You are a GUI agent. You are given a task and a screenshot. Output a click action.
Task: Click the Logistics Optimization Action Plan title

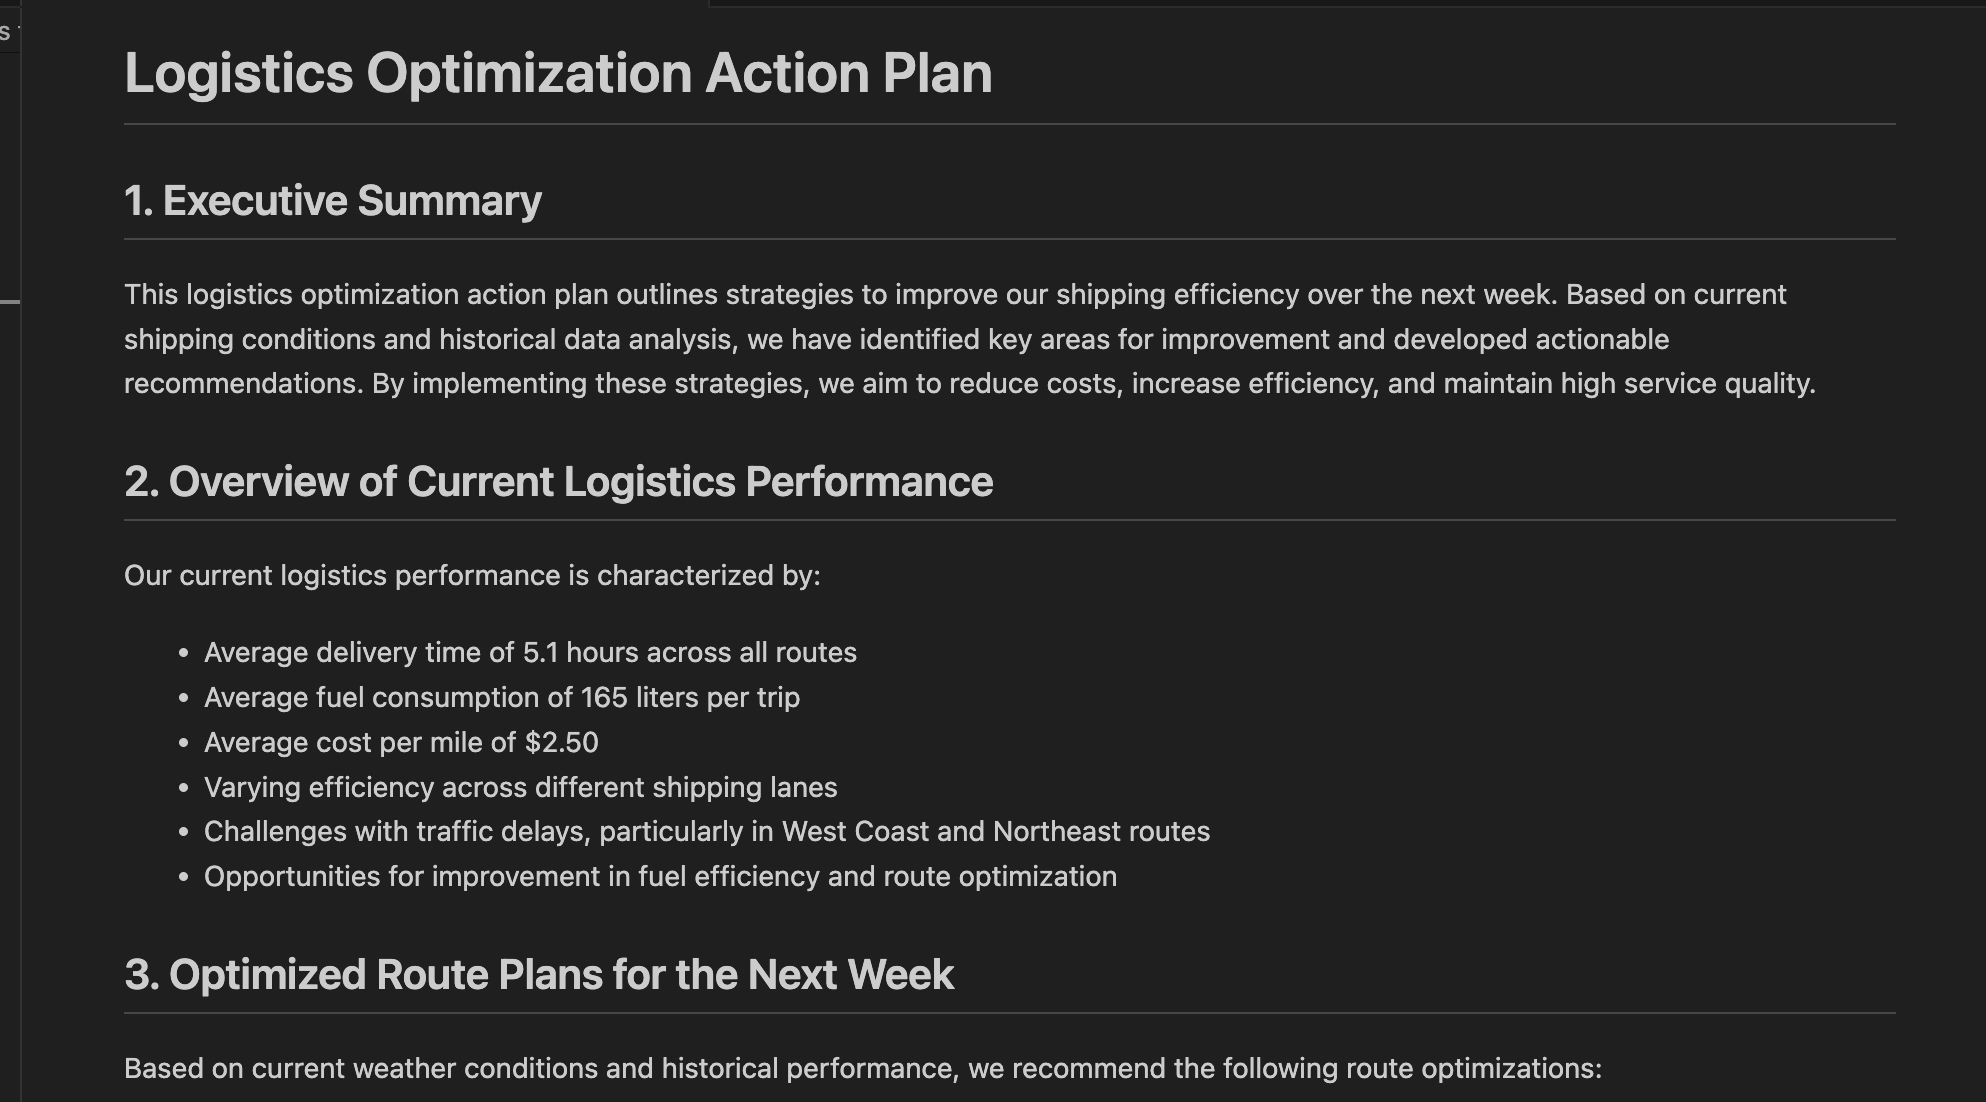pos(558,74)
